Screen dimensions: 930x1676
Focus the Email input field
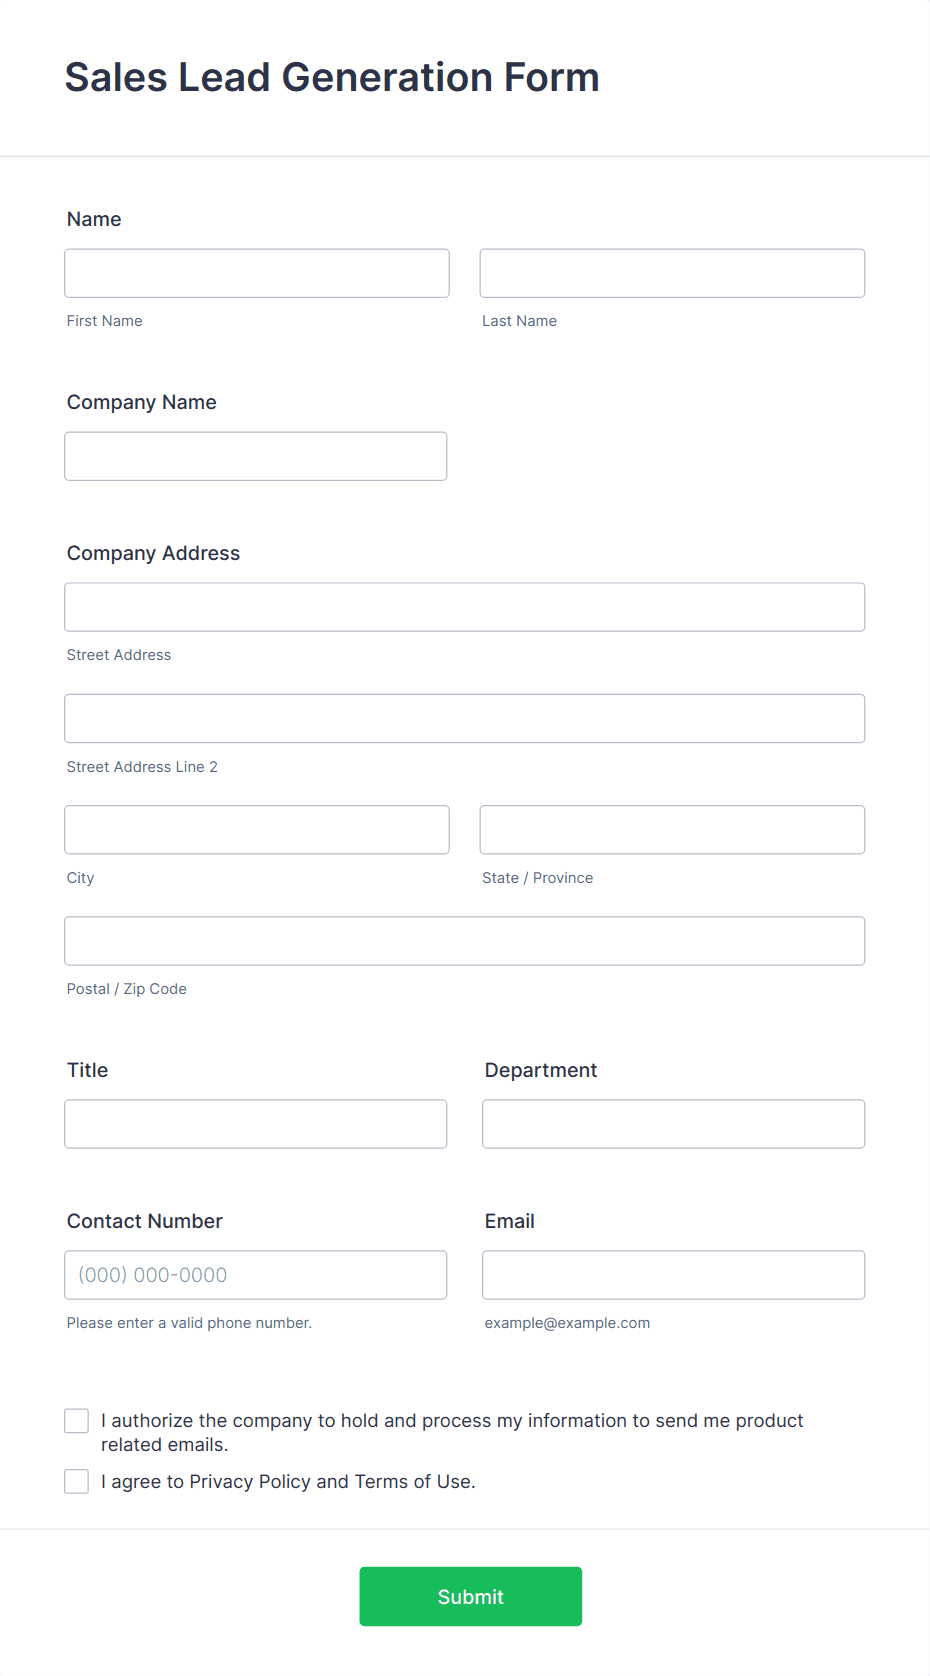674,1275
